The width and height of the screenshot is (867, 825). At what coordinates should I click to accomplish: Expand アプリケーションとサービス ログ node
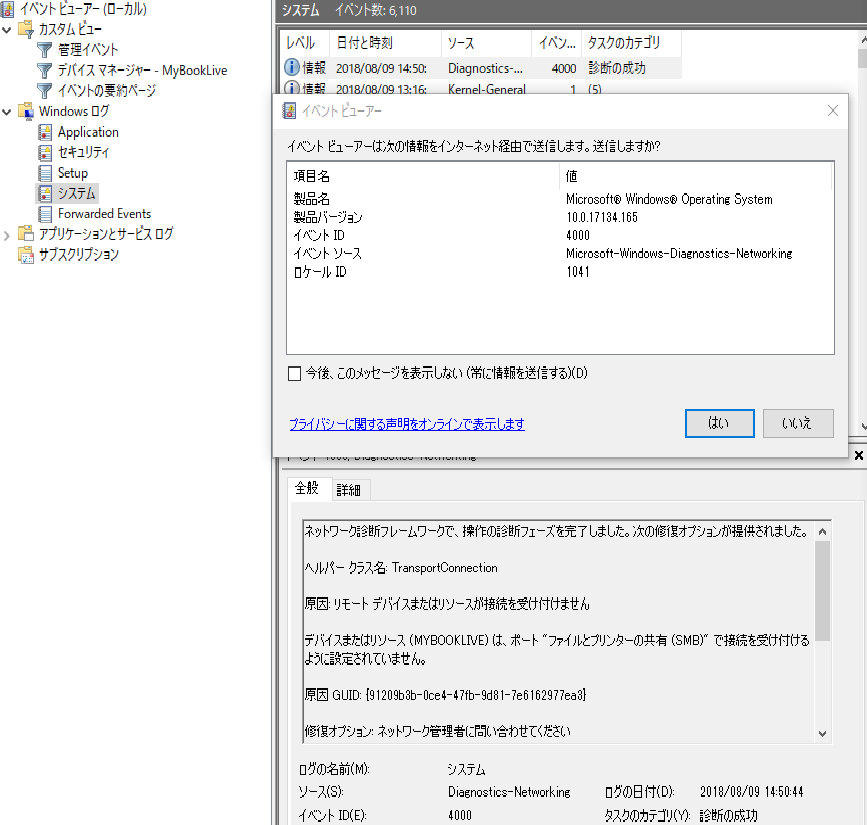(x=7, y=236)
